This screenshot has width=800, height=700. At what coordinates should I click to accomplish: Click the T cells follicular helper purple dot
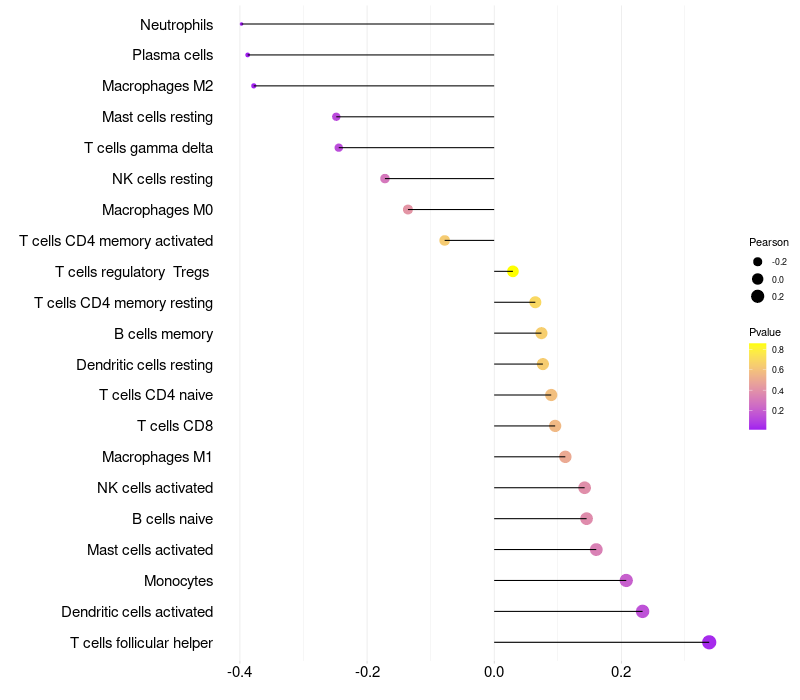(x=709, y=642)
